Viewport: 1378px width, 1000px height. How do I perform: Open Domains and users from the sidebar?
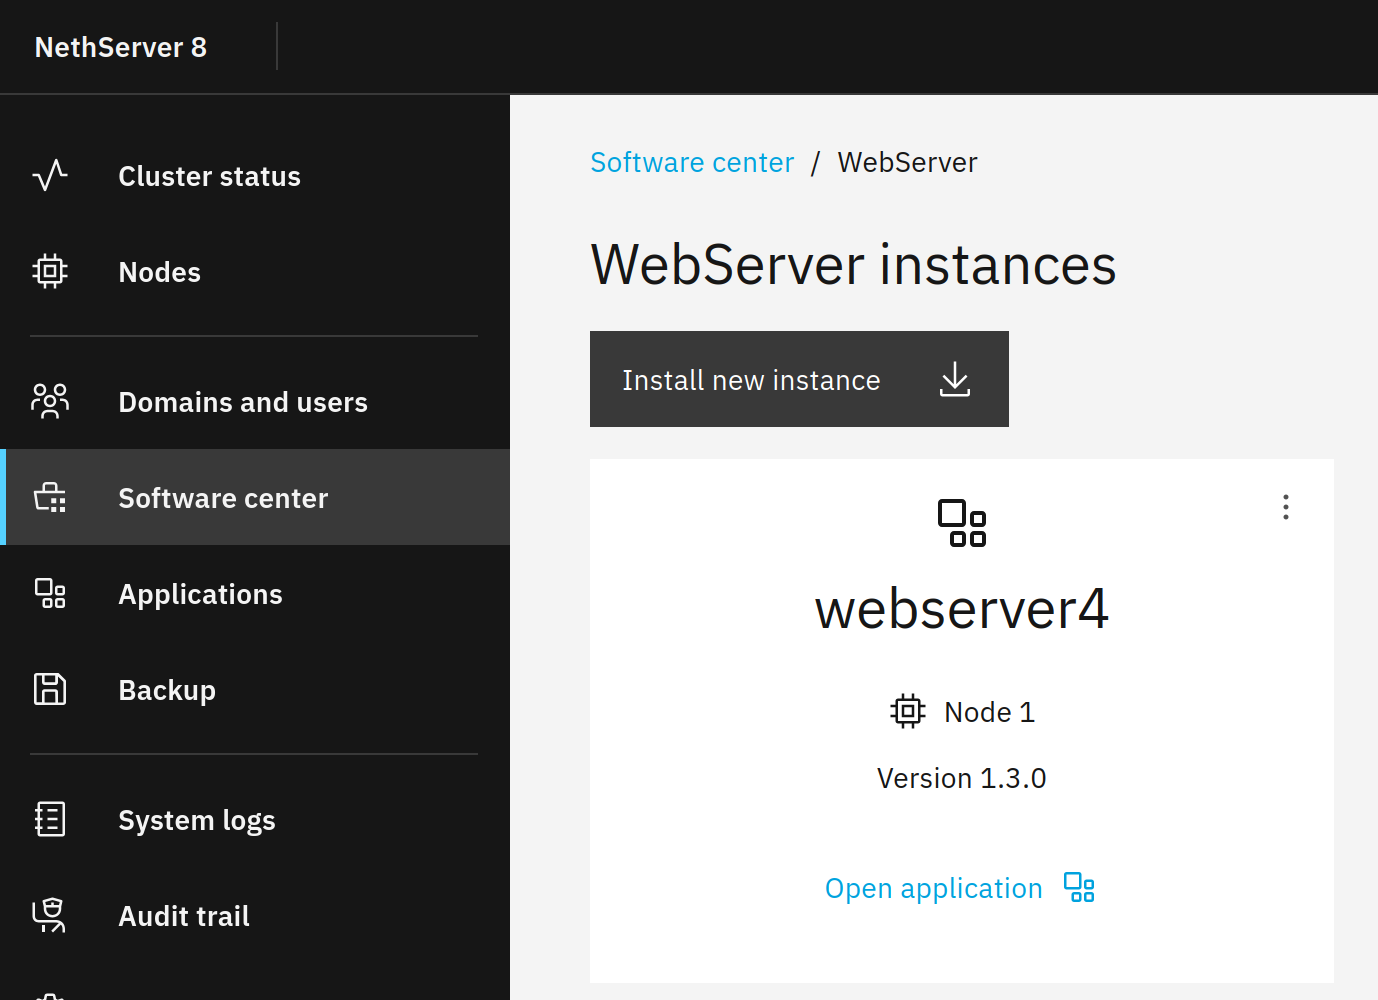pyautogui.click(x=242, y=402)
